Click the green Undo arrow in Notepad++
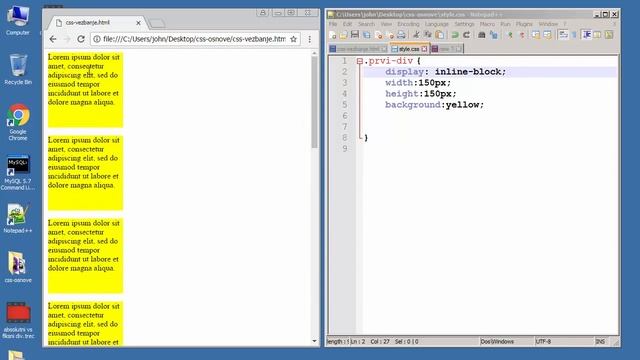 pyautogui.click(x=455, y=35)
